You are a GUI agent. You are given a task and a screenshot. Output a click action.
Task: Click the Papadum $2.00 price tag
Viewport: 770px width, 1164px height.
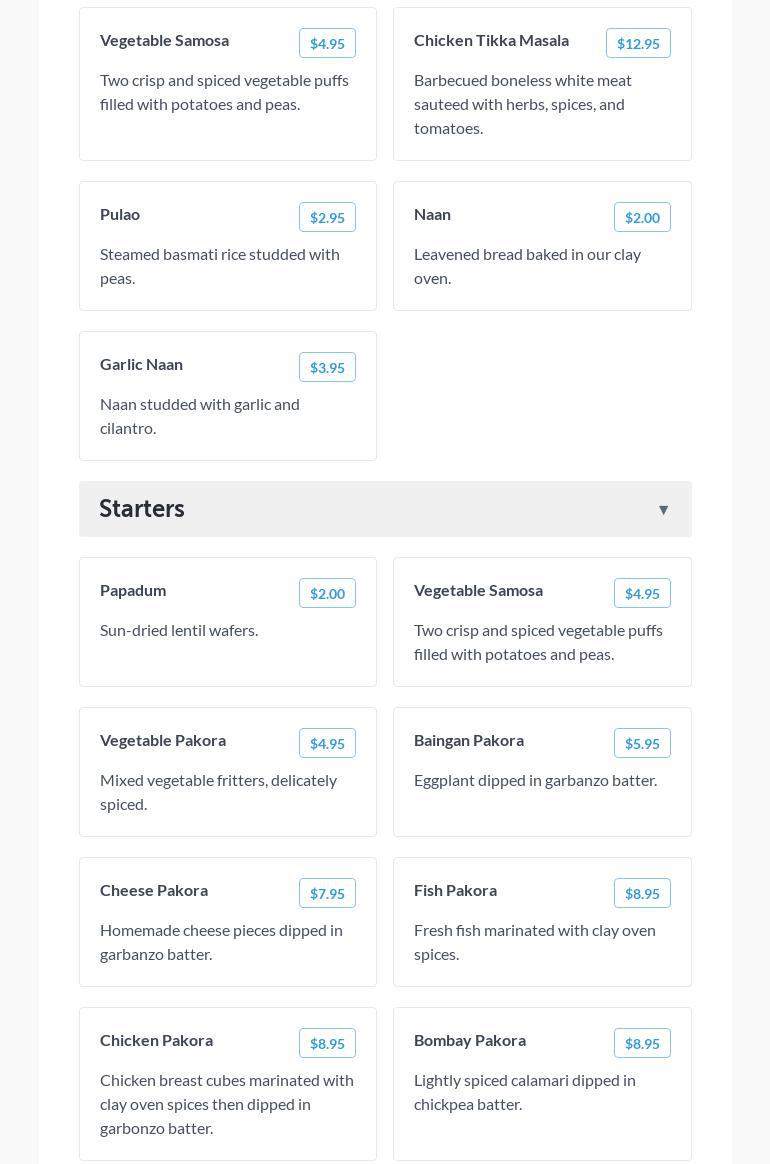(x=327, y=593)
